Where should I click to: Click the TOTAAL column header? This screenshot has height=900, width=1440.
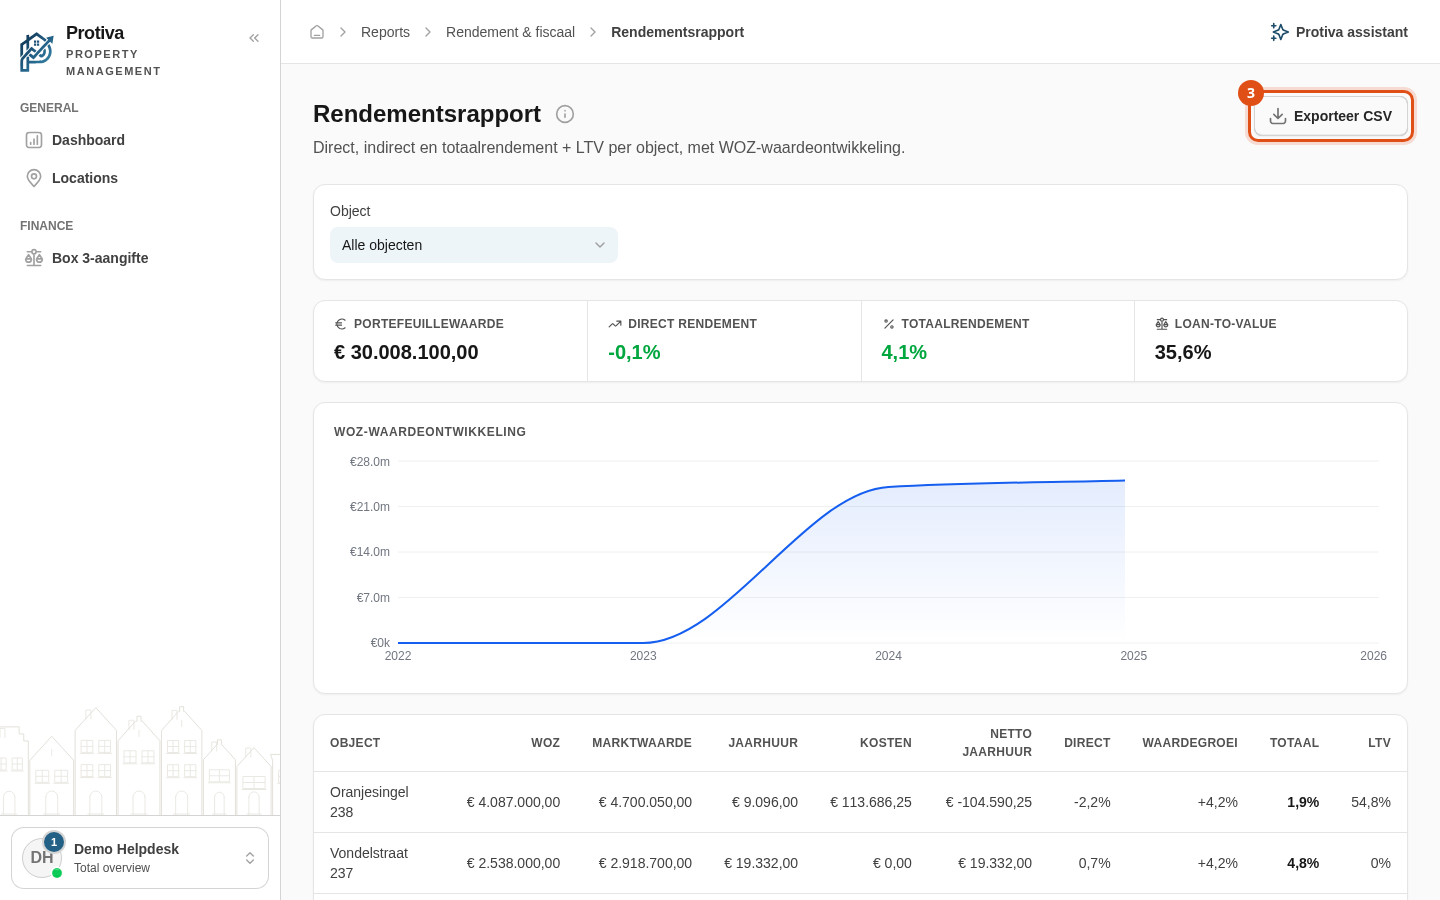(x=1294, y=743)
